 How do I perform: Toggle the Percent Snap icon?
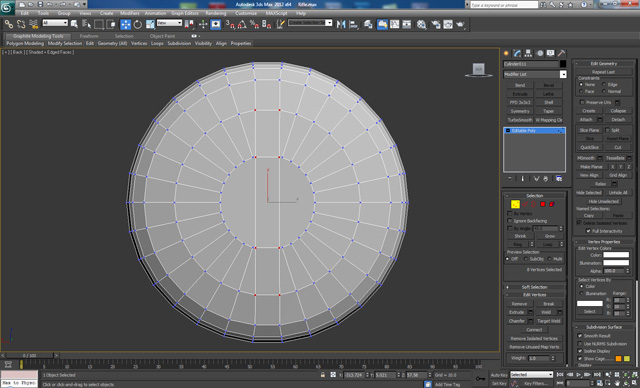pos(254,24)
